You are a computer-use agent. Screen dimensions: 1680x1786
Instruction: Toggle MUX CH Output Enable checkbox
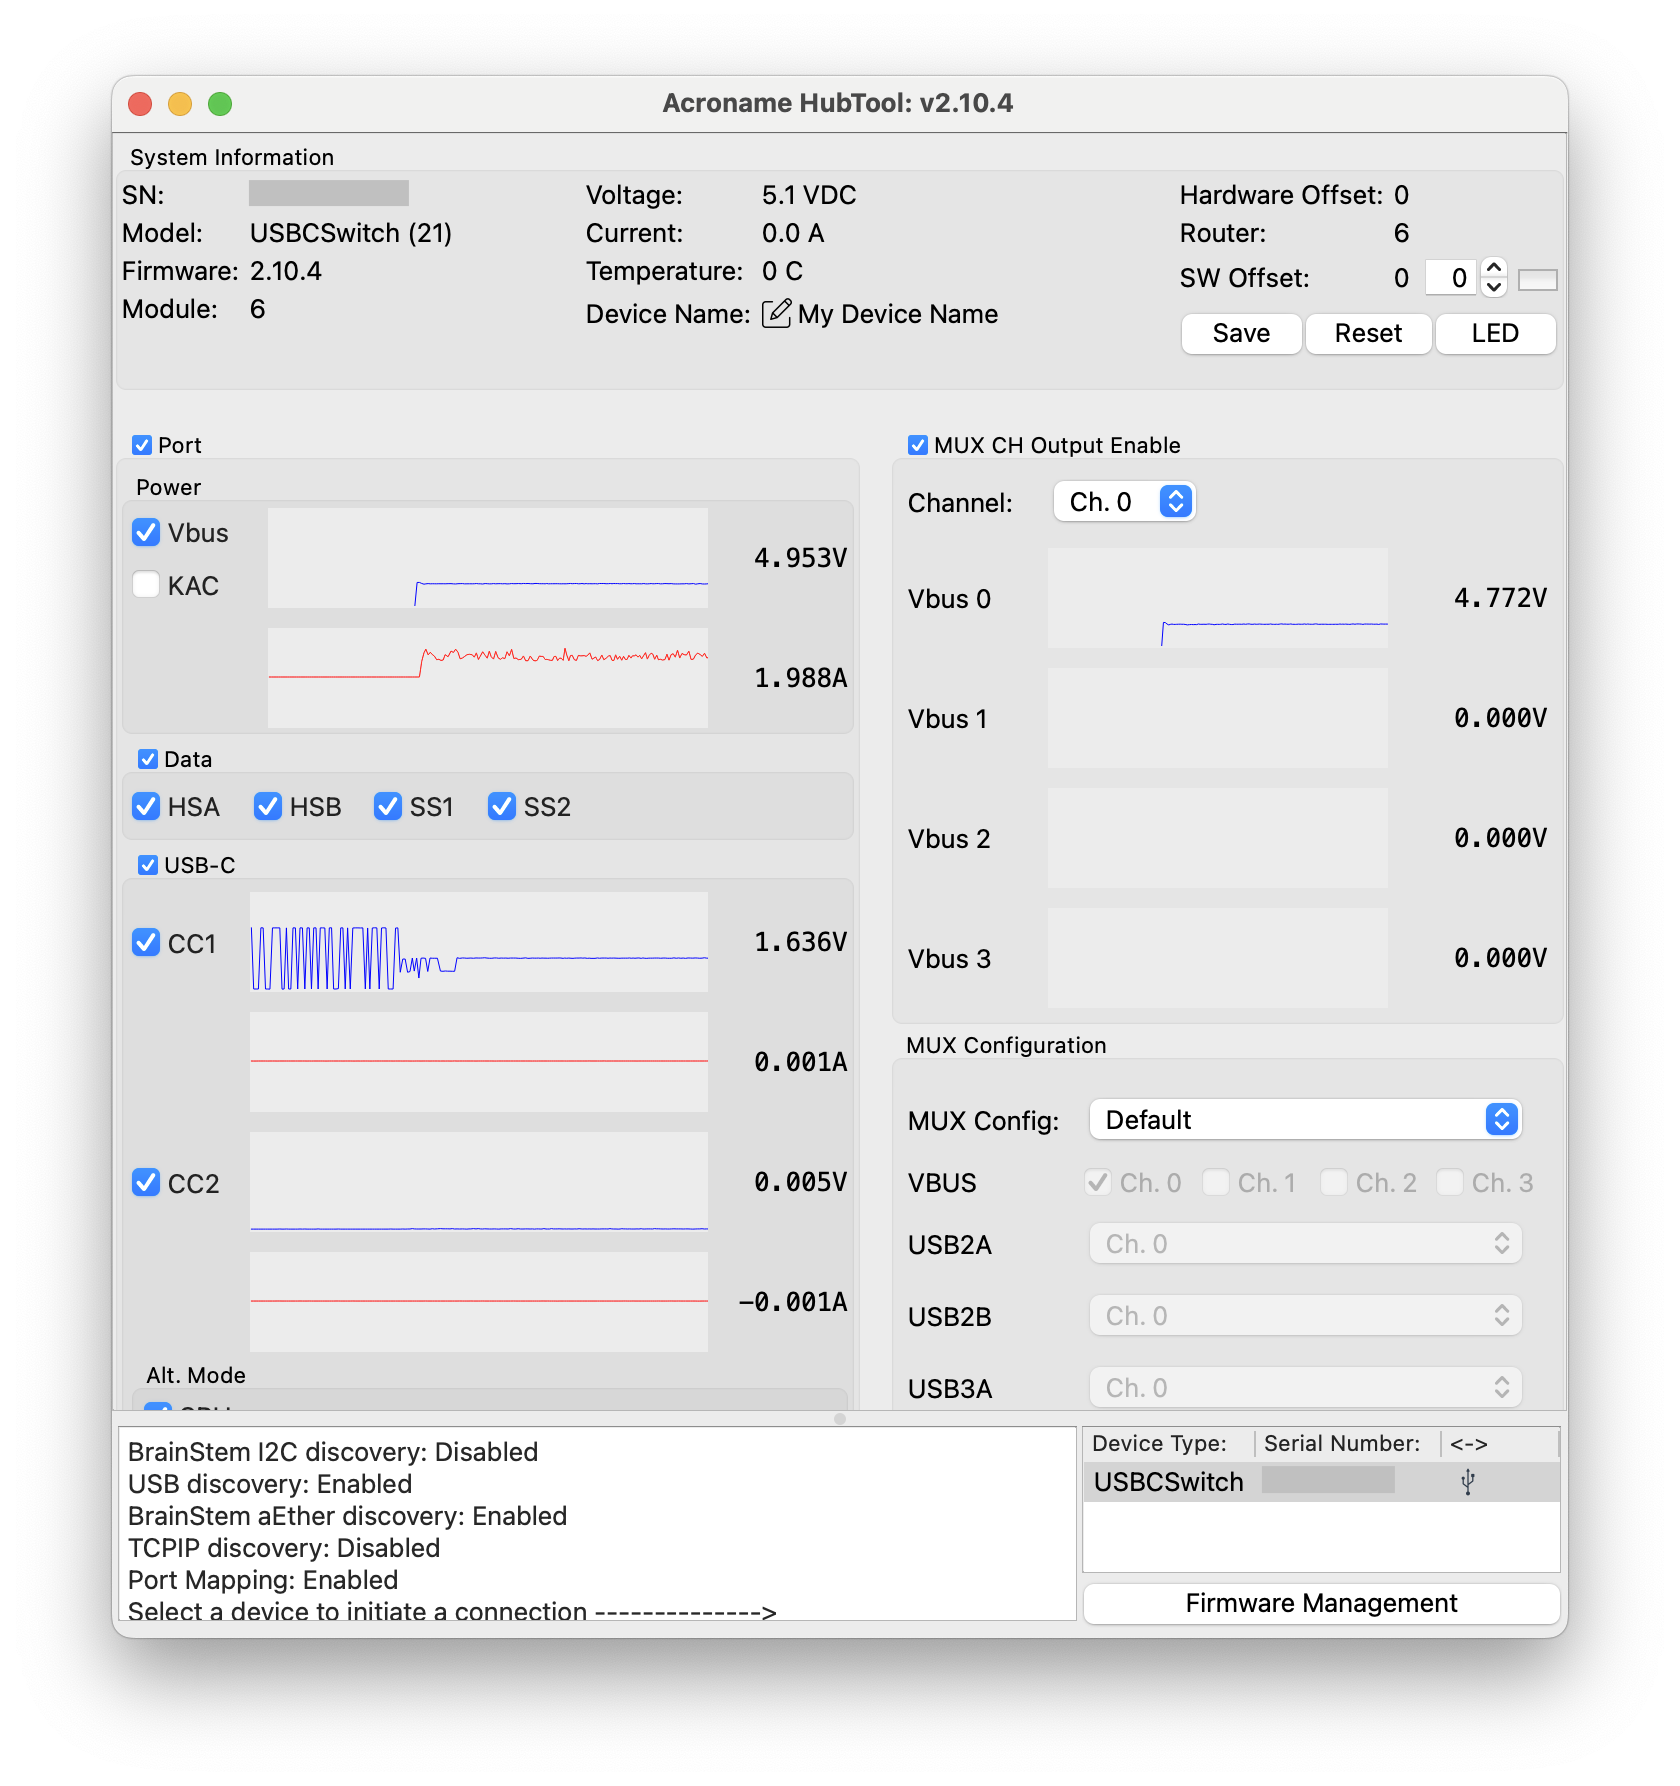tap(918, 445)
